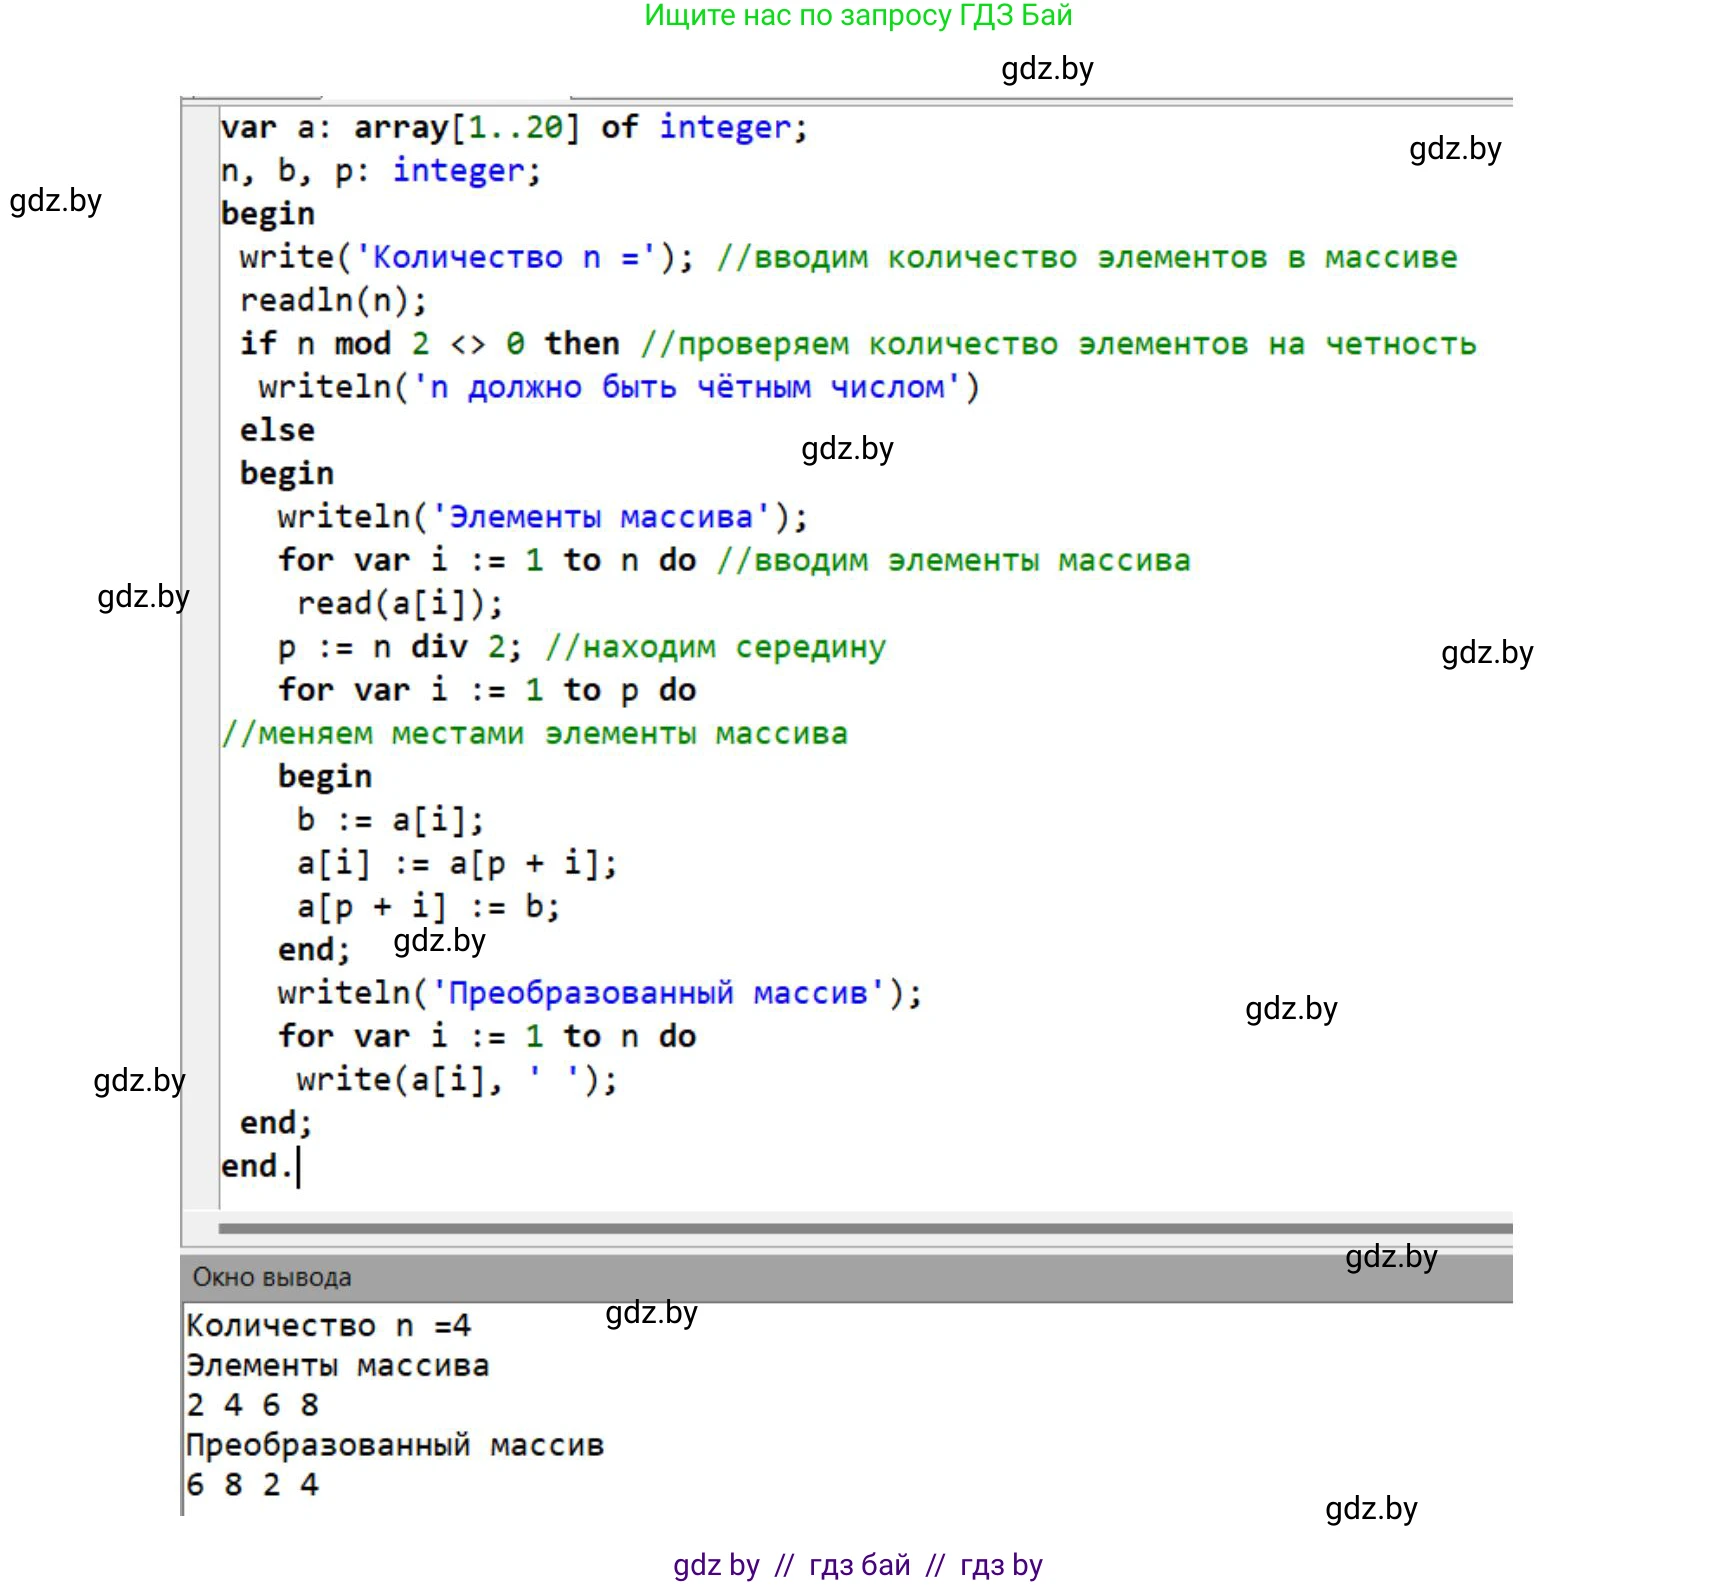Click the output result line "6 8 2 4"
This screenshot has width=1719, height=1585.
point(253,1485)
